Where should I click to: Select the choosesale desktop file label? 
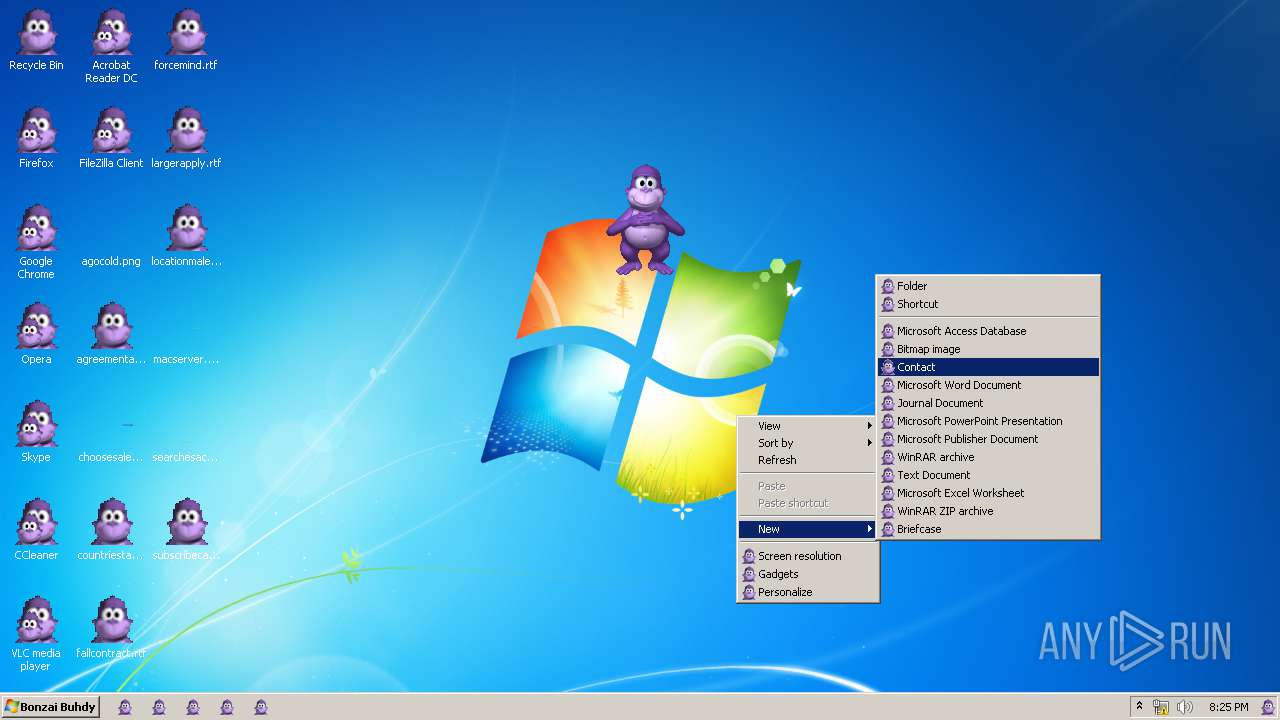click(x=111, y=457)
